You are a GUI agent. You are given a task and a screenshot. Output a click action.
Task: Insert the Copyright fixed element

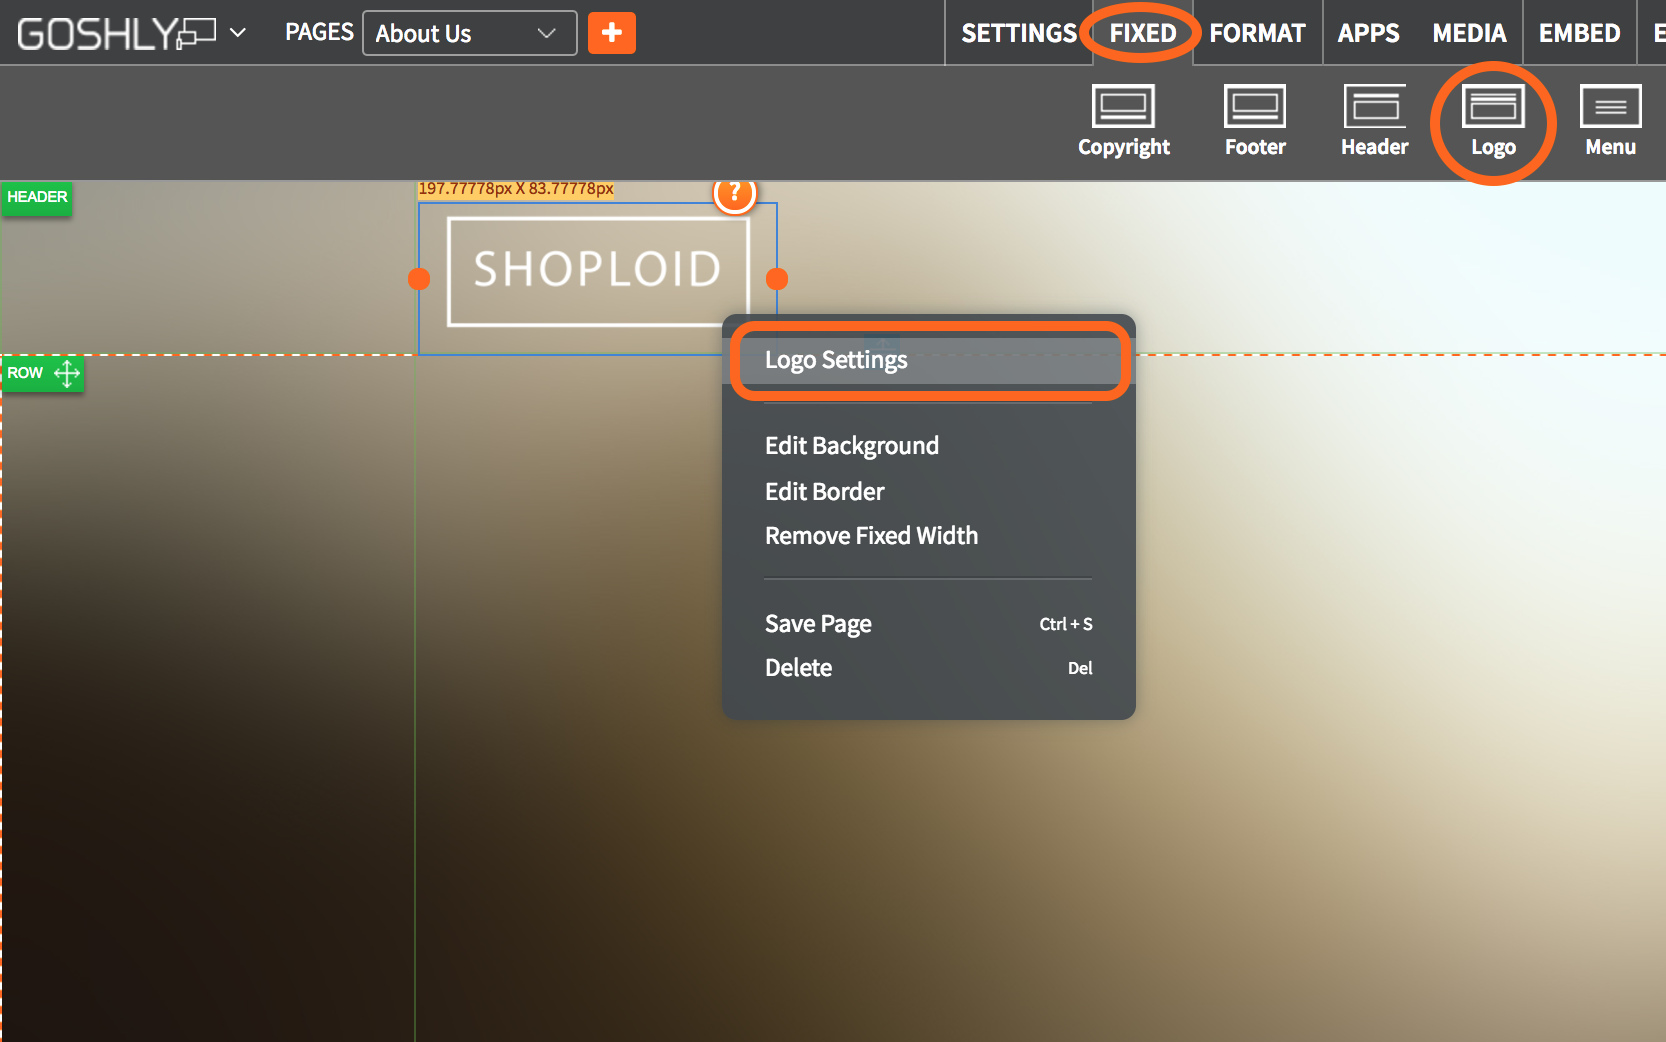coord(1124,121)
